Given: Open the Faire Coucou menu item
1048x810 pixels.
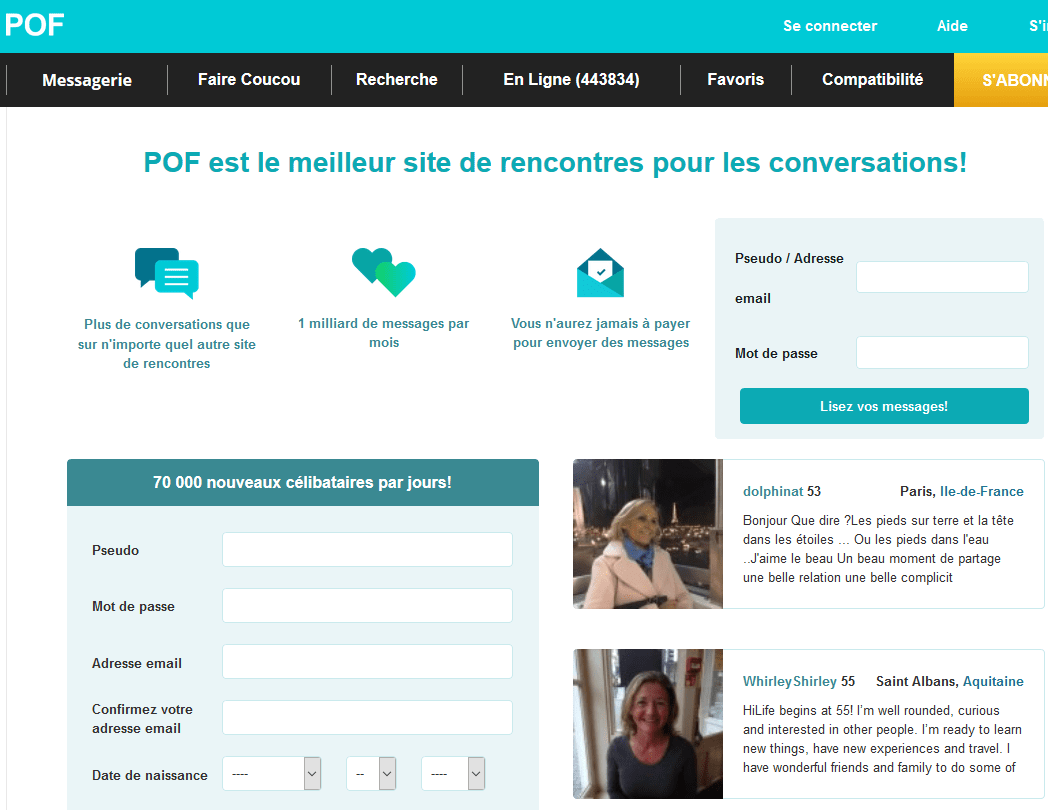Looking at the screenshot, I should point(249,80).
